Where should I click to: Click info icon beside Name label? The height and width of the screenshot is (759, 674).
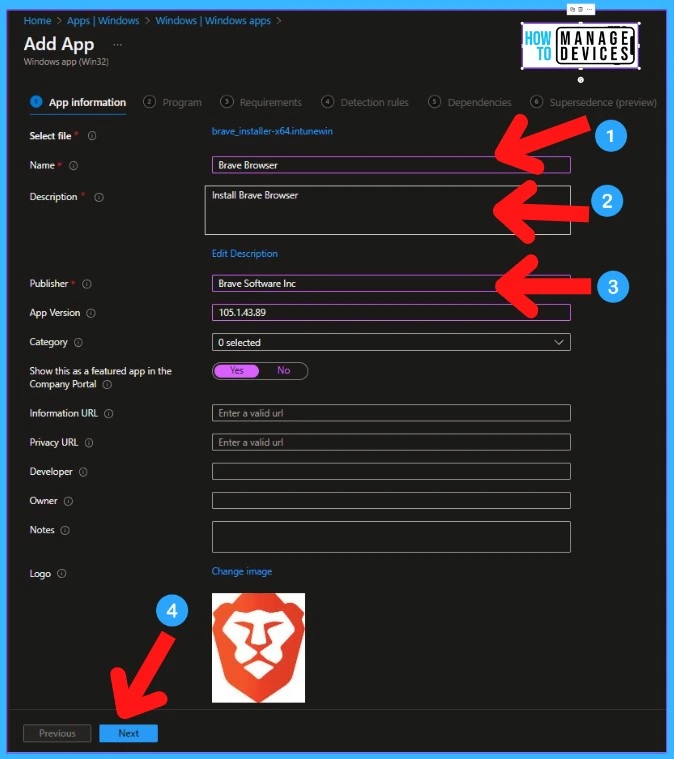pos(73,166)
